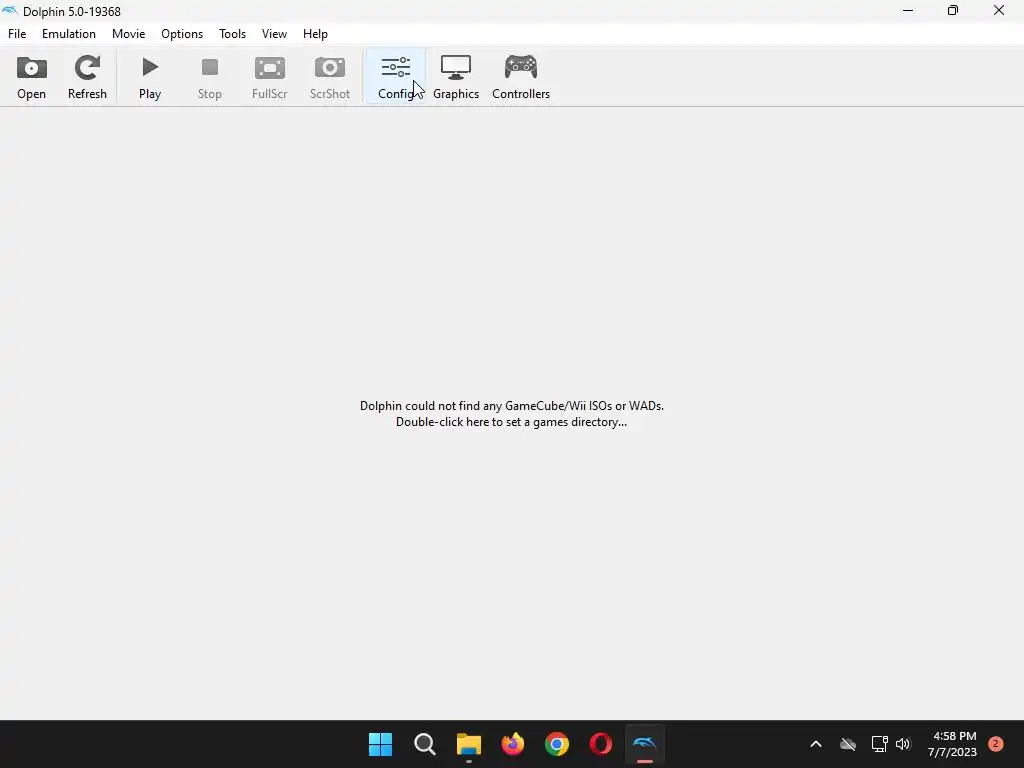Show hidden system tray icons
The height and width of the screenshot is (768, 1024).
pos(816,744)
